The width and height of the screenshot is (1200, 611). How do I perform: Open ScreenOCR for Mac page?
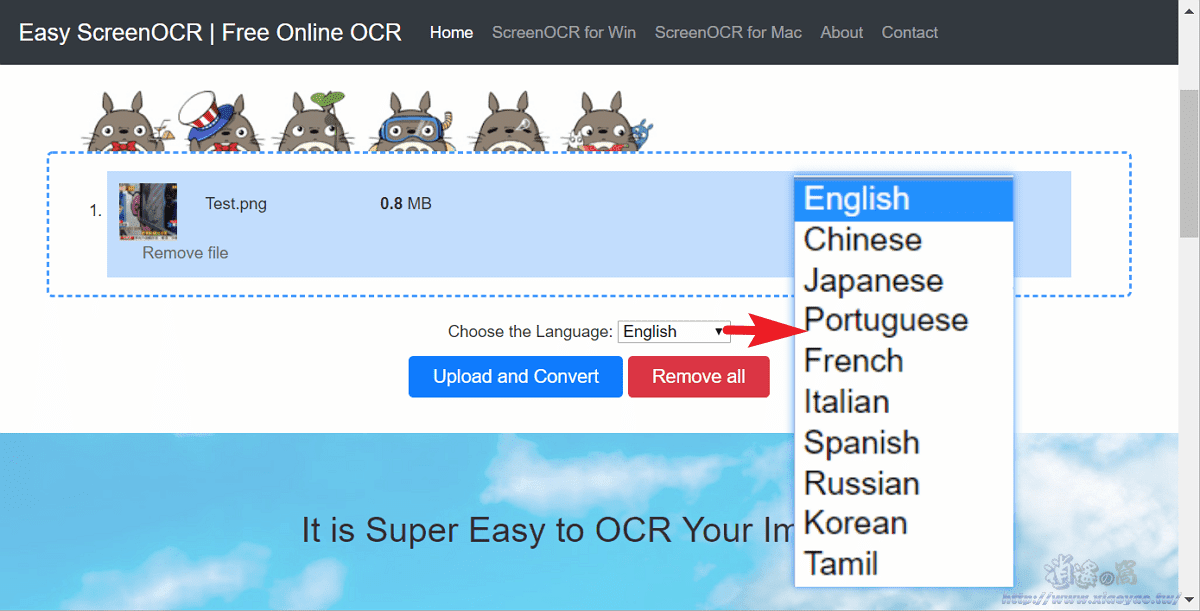click(x=728, y=32)
